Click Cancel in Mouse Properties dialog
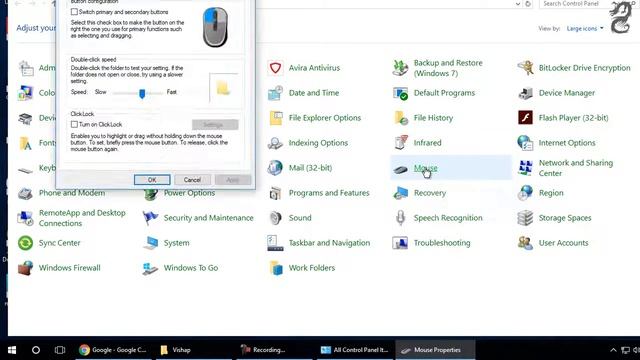The height and width of the screenshot is (360, 640). pyautogui.click(x=192, y=180)
